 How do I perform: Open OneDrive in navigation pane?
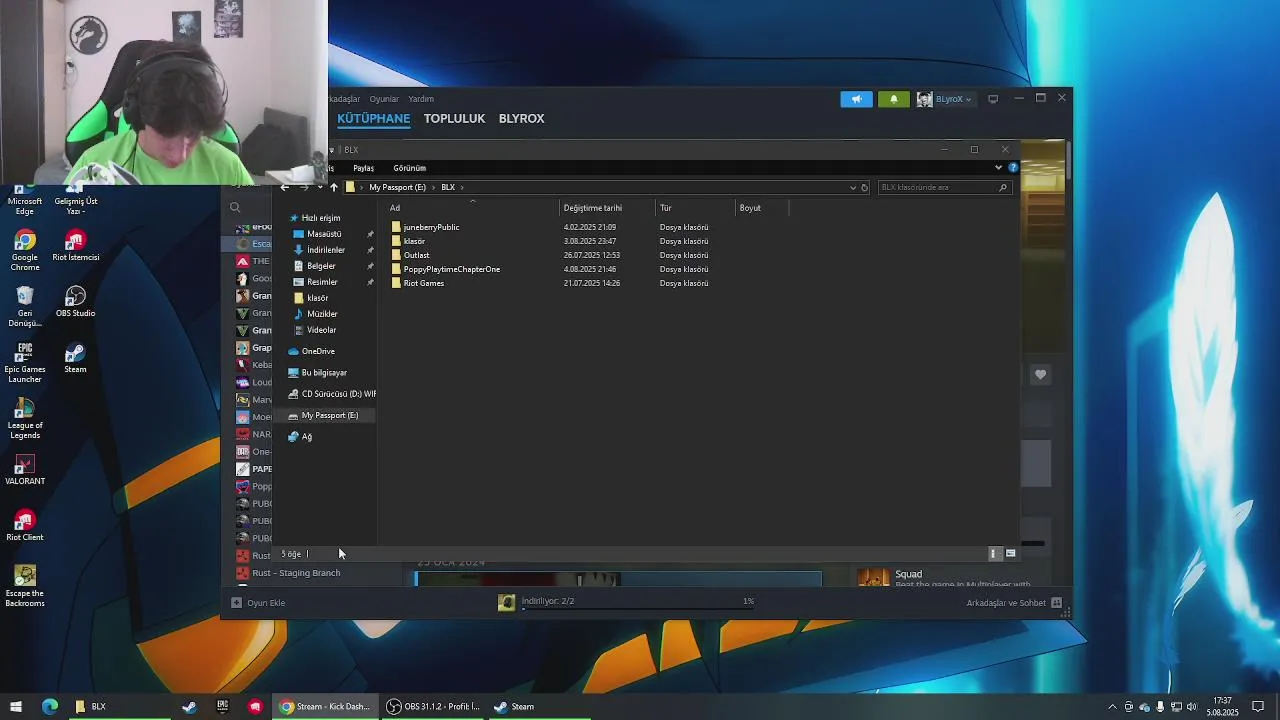point(318,351)
